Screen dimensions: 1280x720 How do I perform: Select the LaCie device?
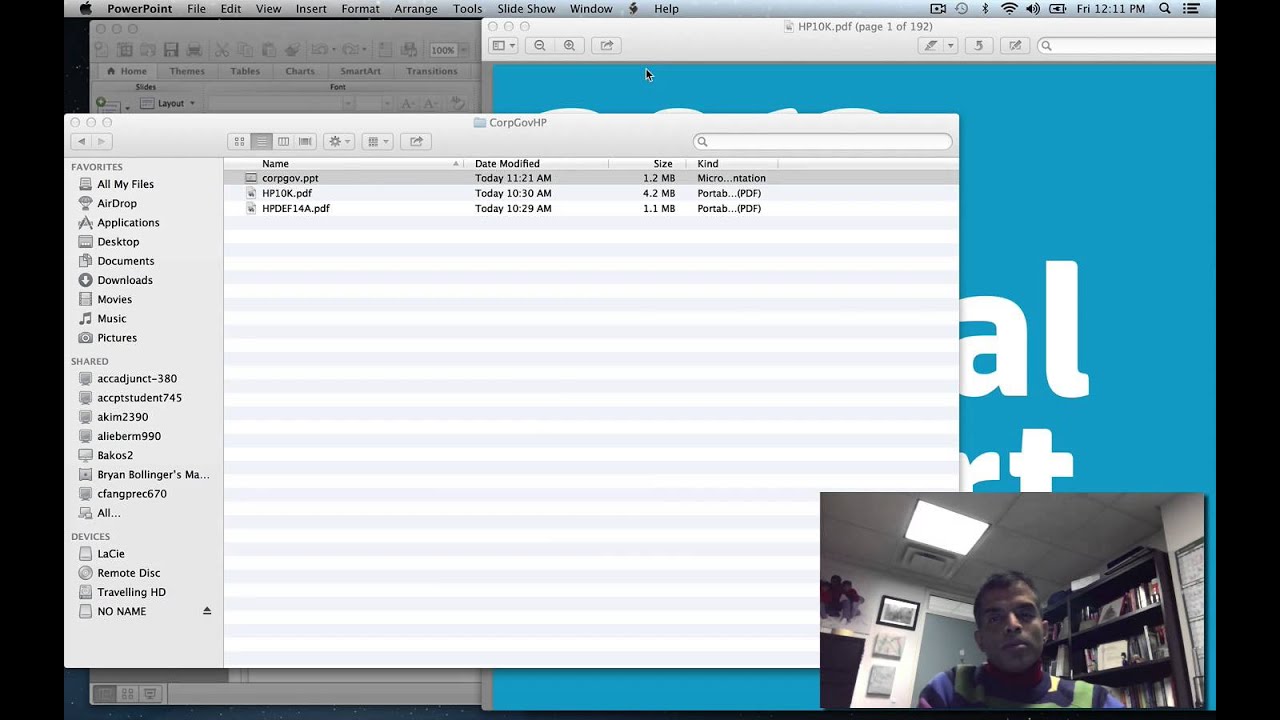point(111,553)
